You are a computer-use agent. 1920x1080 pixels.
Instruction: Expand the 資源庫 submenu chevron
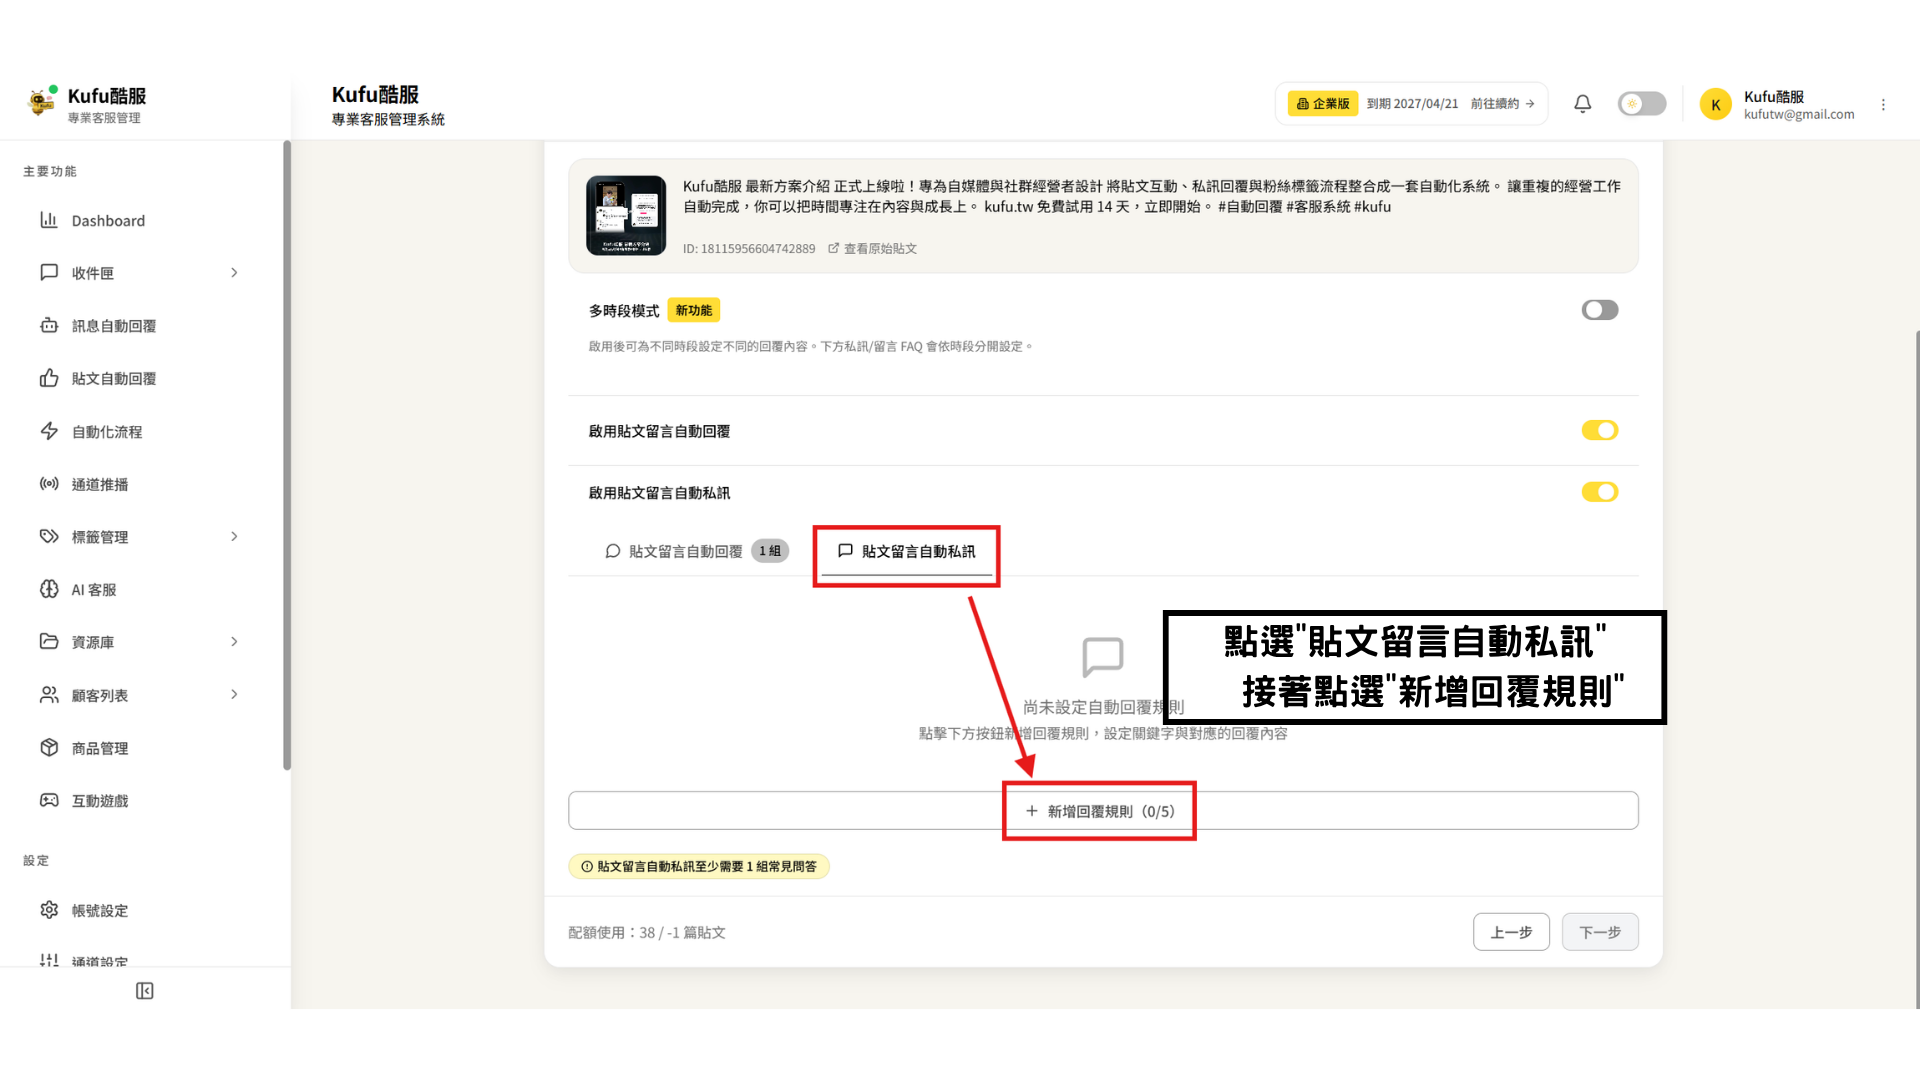(234, 641)
